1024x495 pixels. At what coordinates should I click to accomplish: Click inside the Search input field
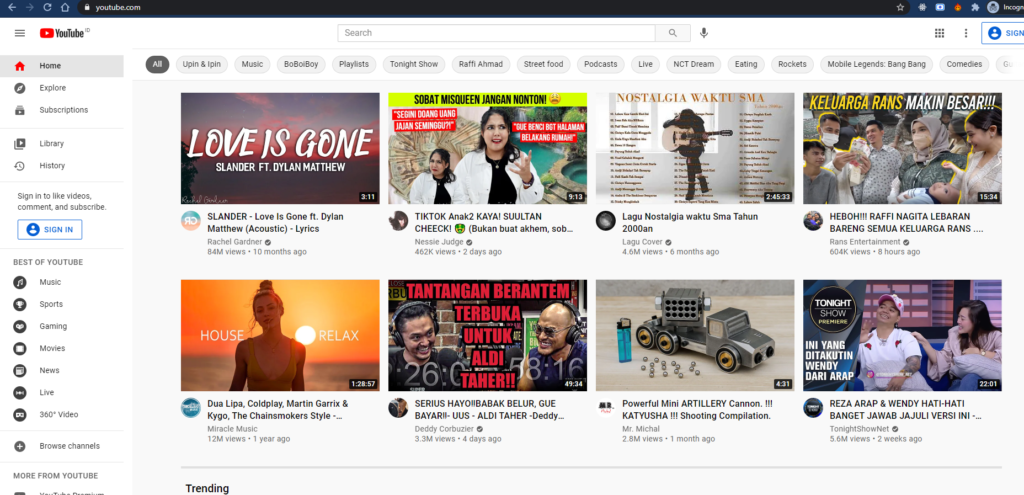tap(495, 33)
